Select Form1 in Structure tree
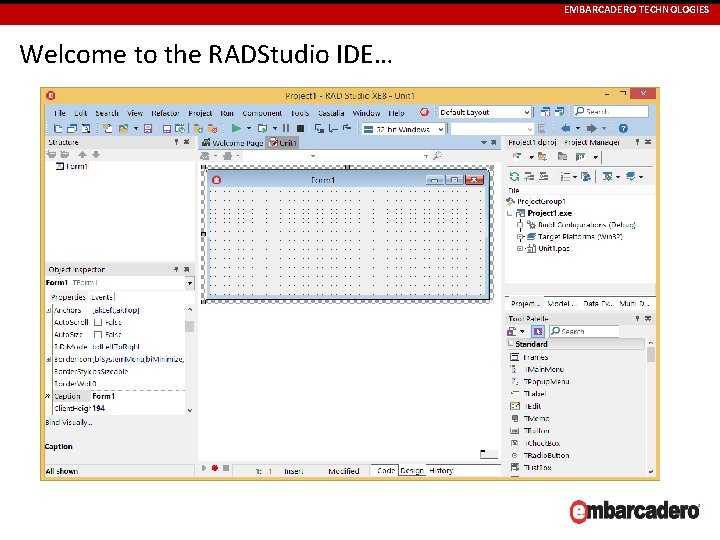Image resolution: width=720 pixels, height=540 pixels. [x=76, y=166]
